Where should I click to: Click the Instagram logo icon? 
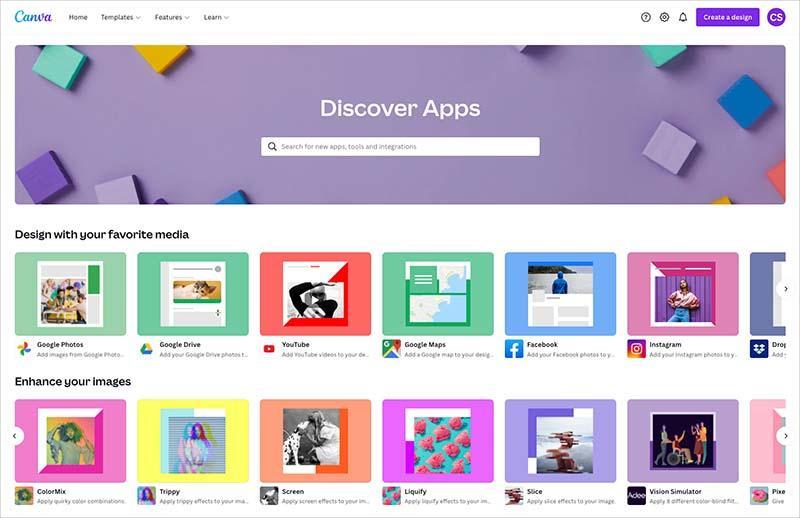pyautogui.click(x=636, y=349)
